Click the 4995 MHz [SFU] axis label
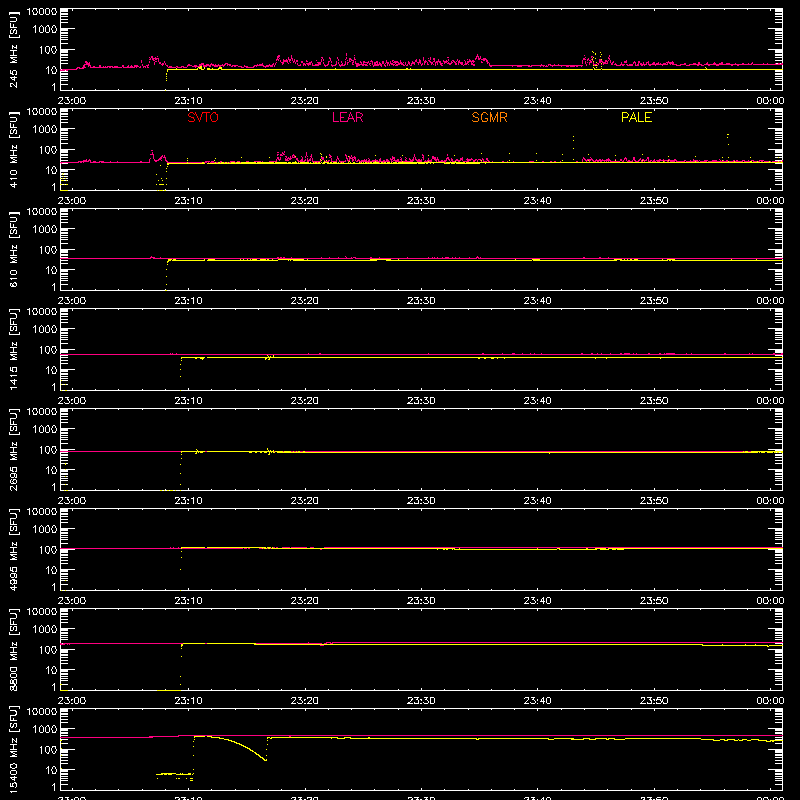800x800 pixels. pyautogui.click(x=13, y=549)
